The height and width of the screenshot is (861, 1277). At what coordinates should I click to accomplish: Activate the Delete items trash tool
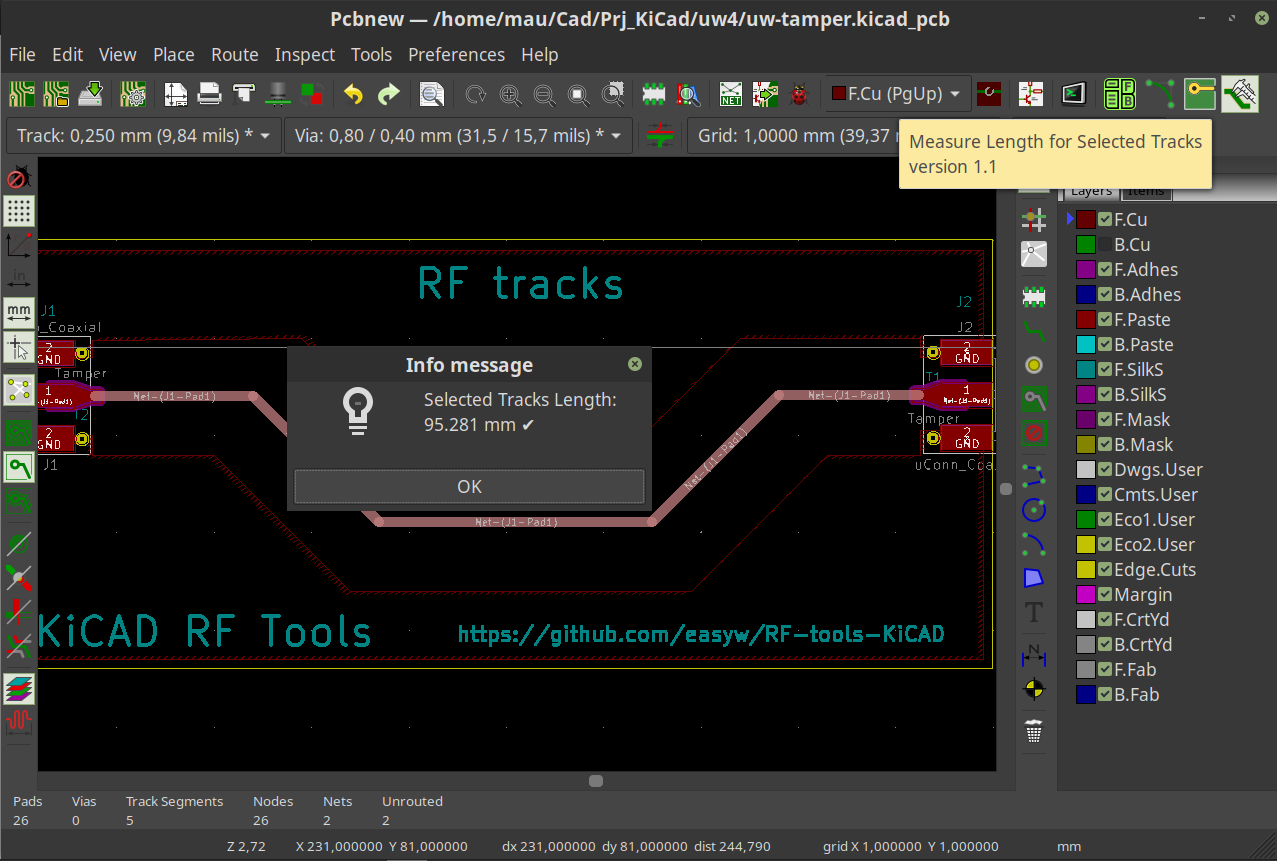click(x=1033, y=732)
